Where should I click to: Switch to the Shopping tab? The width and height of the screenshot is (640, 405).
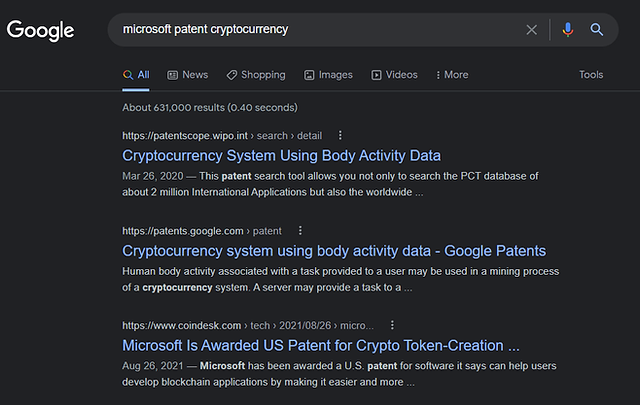coord(256,75)
